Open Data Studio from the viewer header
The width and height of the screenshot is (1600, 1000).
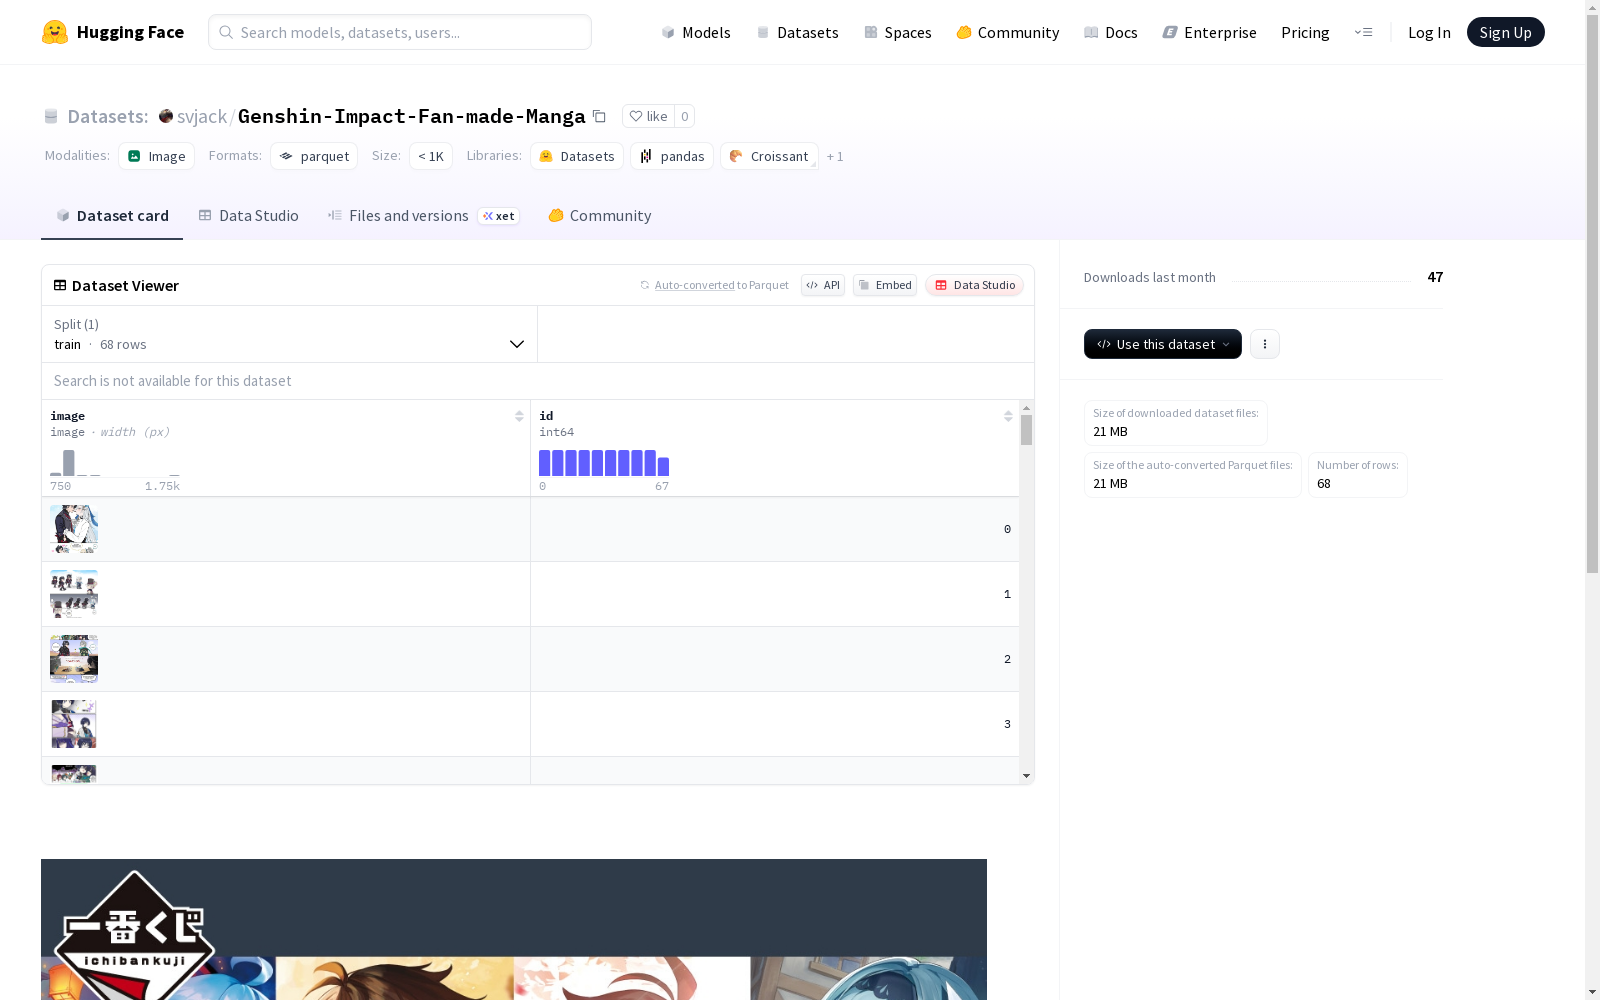click(x=975, y=285)
